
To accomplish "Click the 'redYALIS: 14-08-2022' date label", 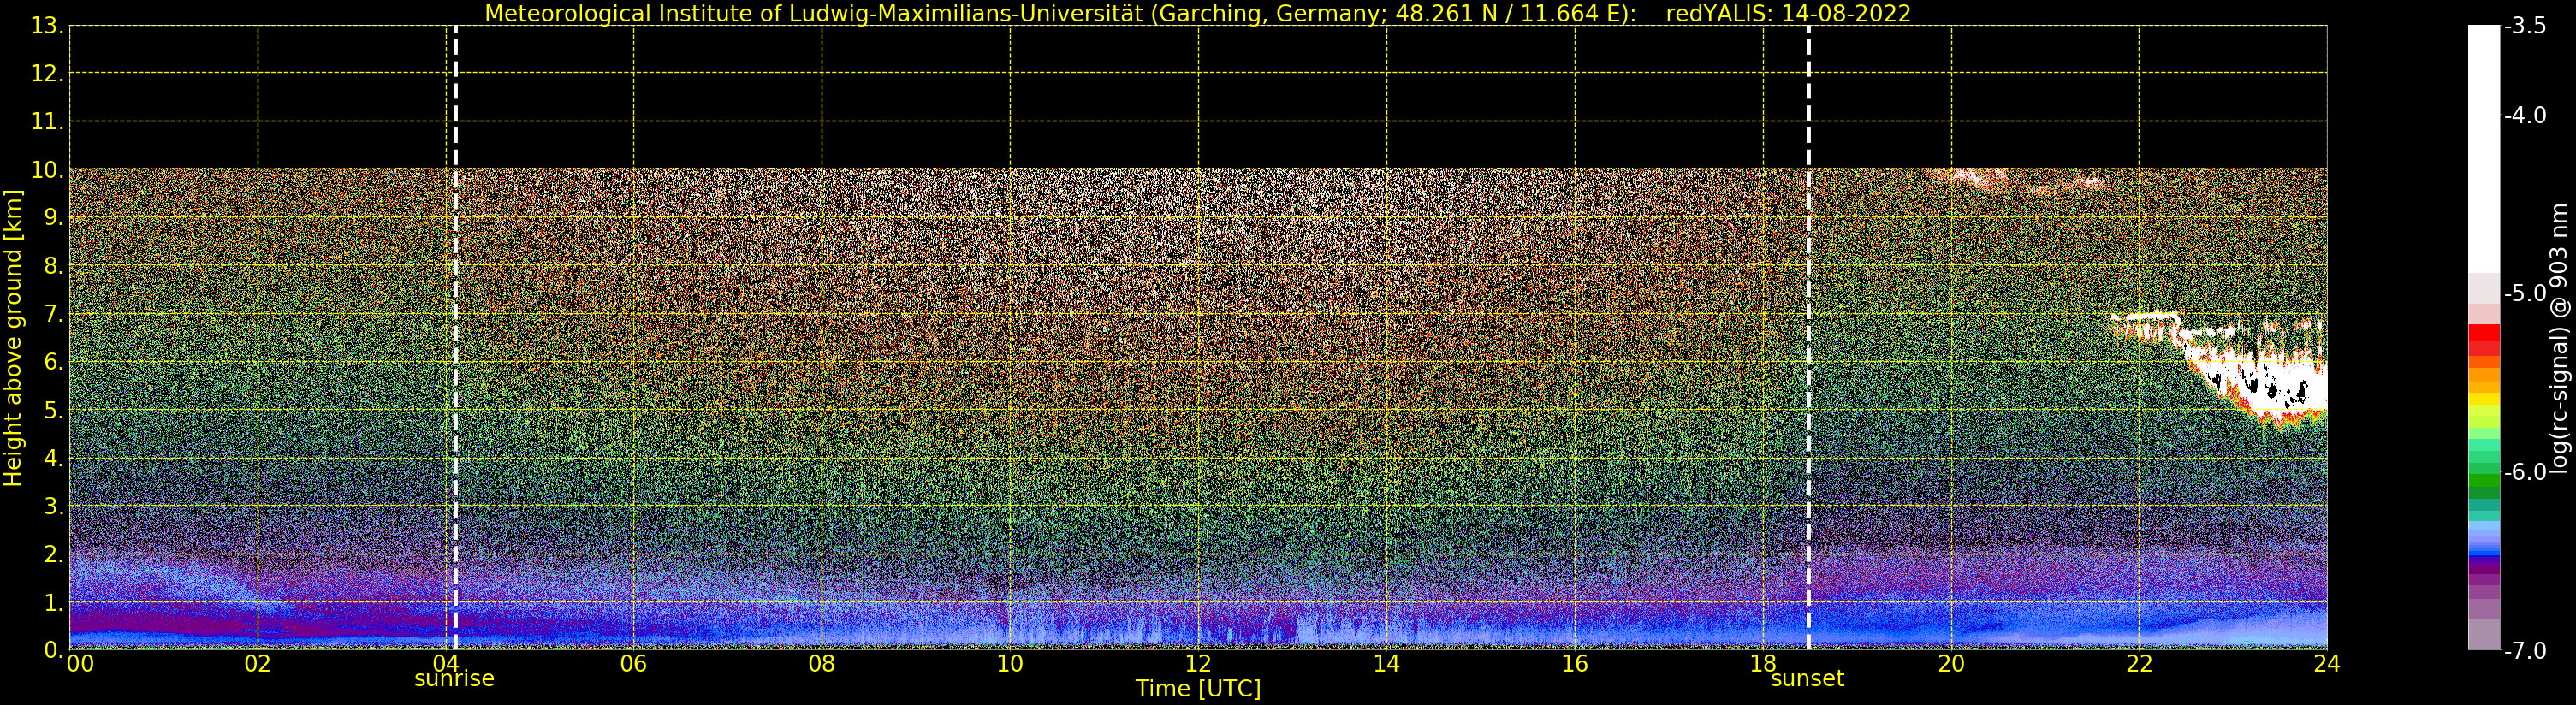I will tap(1789, 14).
